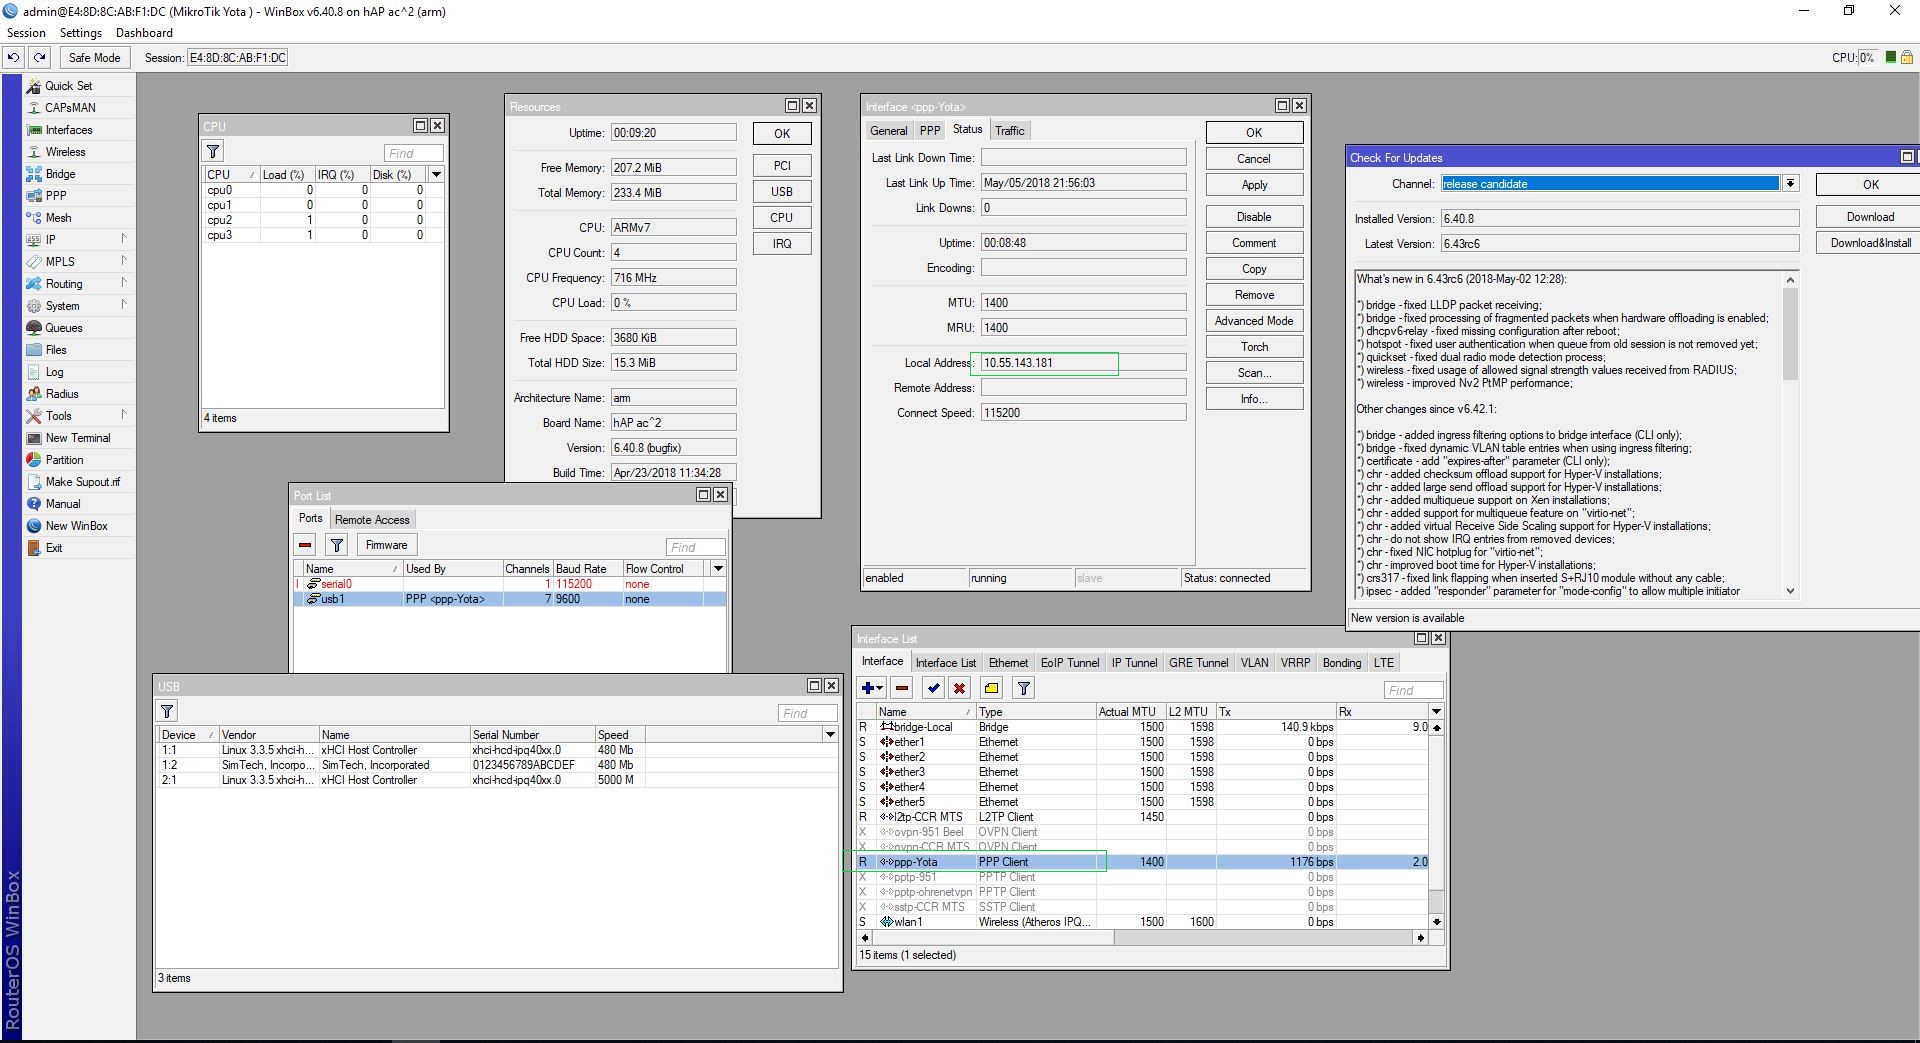This screenshot has width=1920, height=1043.
Task: Click the blue checkmark Enable interface icon
Action: point(933,688)
